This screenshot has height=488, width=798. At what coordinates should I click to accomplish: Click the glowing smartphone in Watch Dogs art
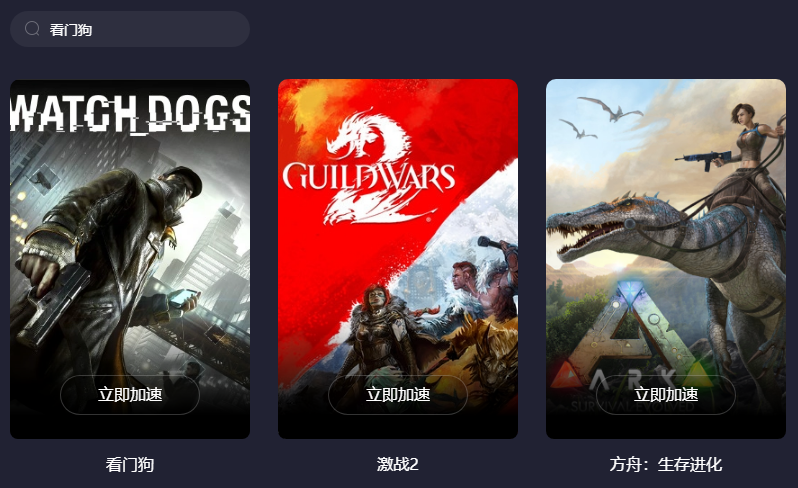tap(183, 298)
